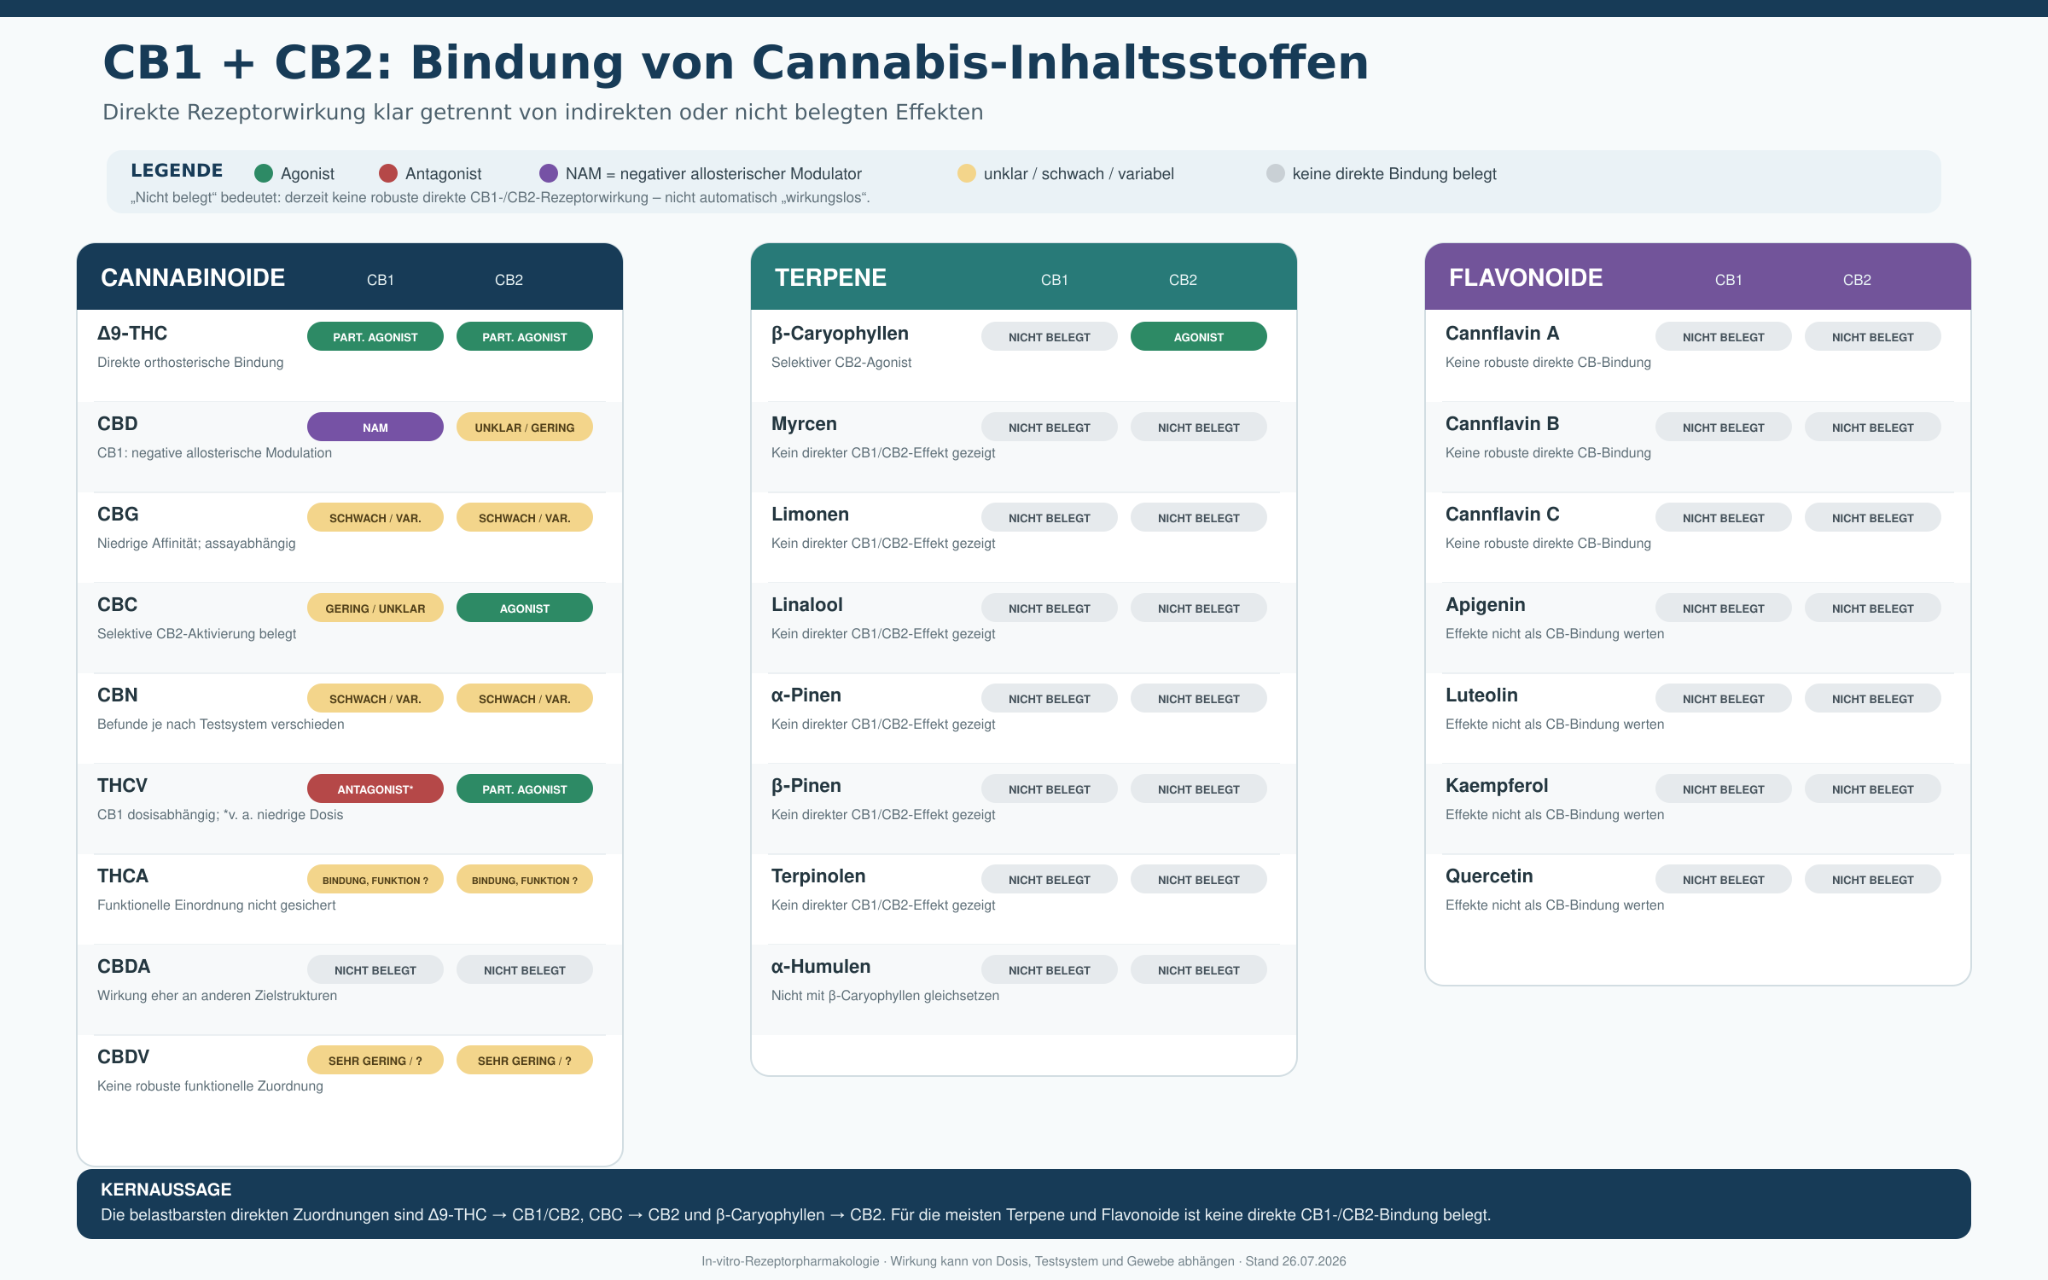Select the 'LEGENDE' label
2048x1280 pixels.
177,170
